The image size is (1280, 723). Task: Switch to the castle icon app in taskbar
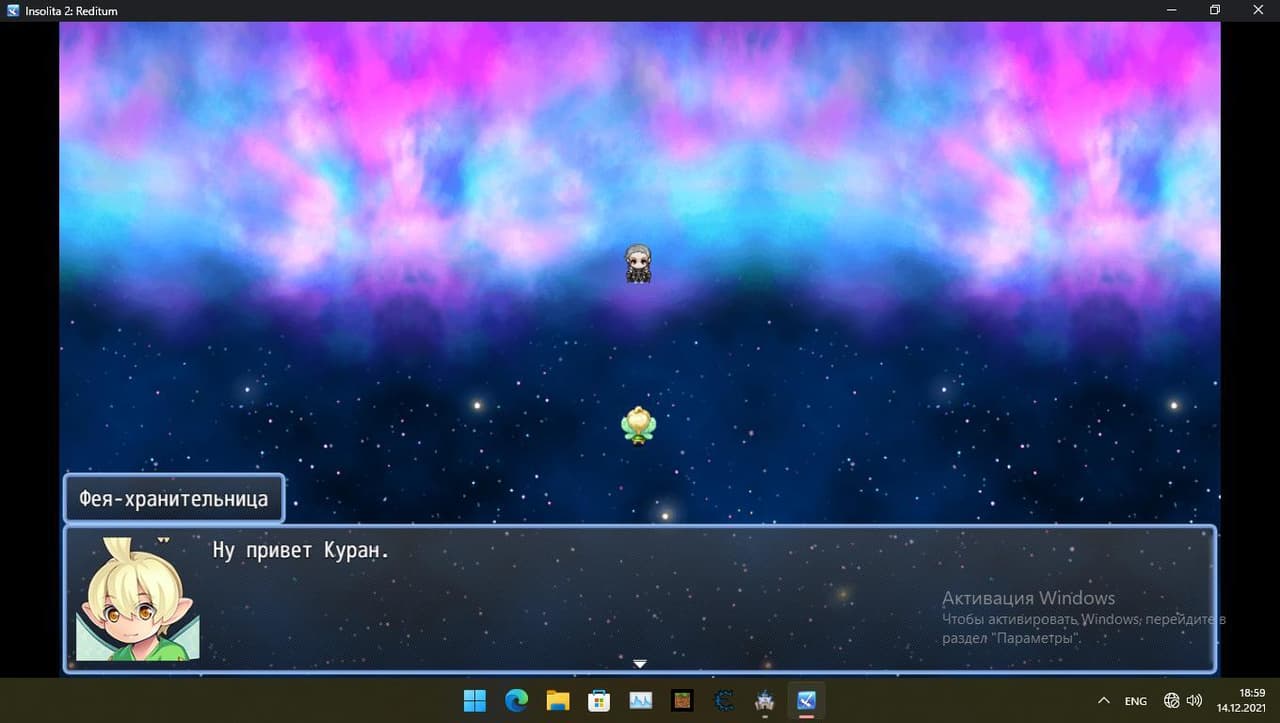pos(765,700)
